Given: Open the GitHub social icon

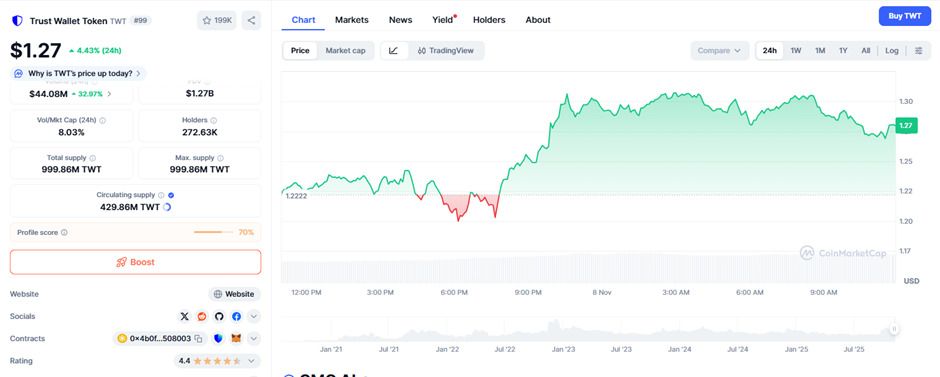Looking at the screenshot, I should click(219, 316).
